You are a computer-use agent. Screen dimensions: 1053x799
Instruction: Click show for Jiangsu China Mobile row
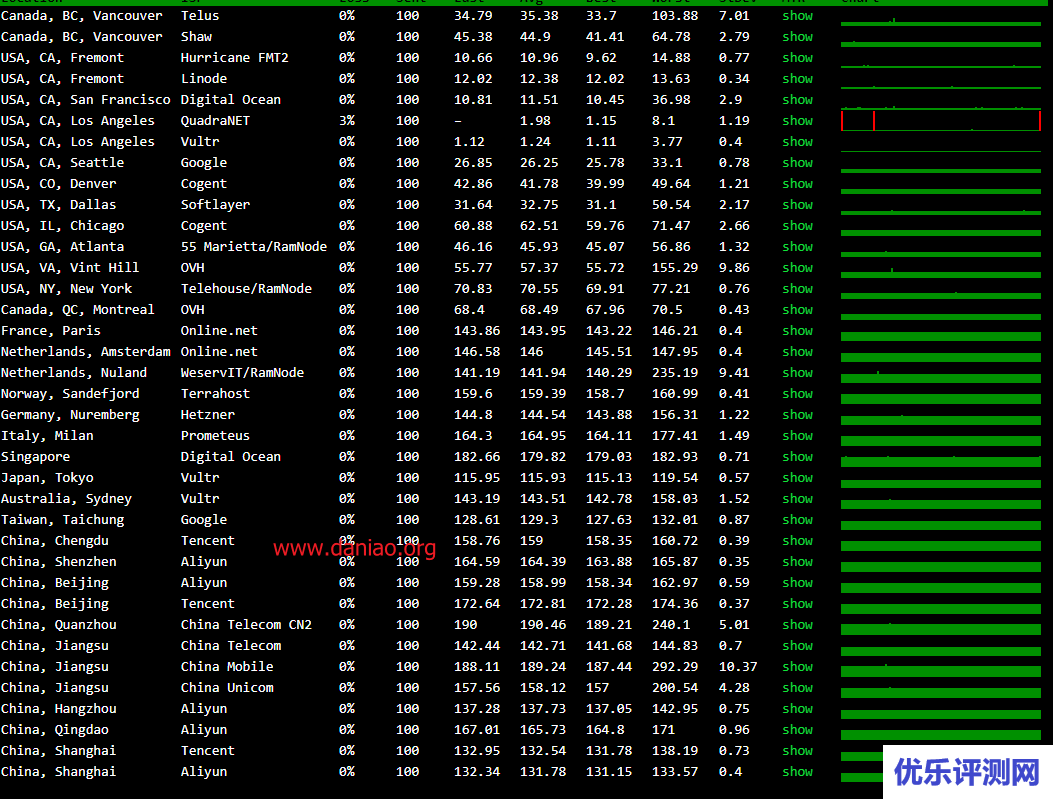797,667
